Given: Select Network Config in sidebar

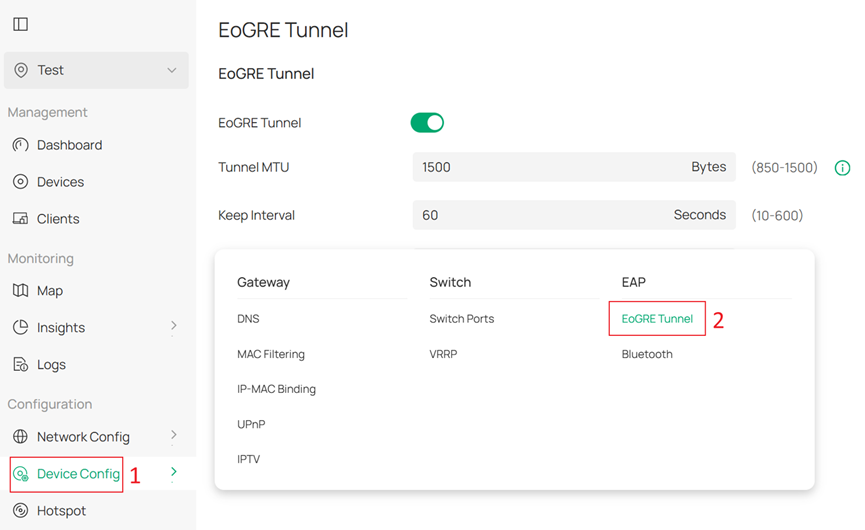Looking at the screenshot, I should 83,437.
